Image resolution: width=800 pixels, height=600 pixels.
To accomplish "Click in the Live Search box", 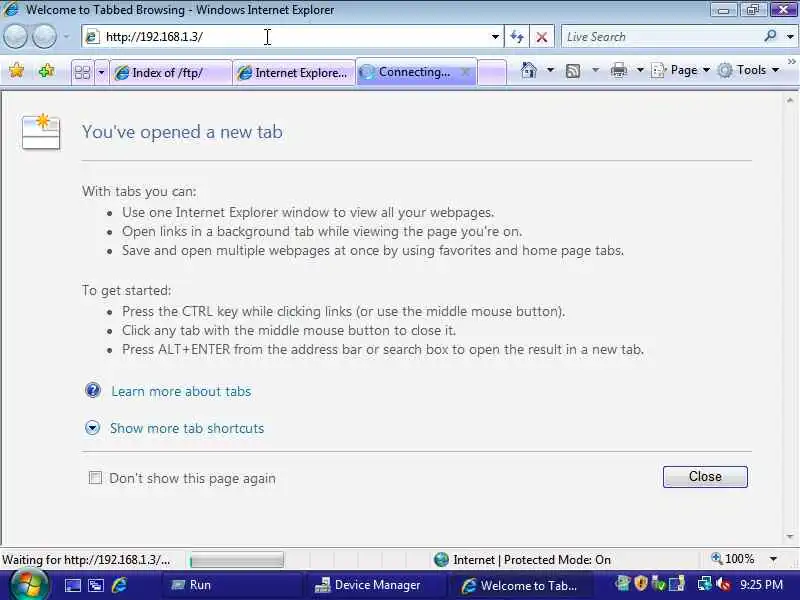I will (x=661, y=37).
